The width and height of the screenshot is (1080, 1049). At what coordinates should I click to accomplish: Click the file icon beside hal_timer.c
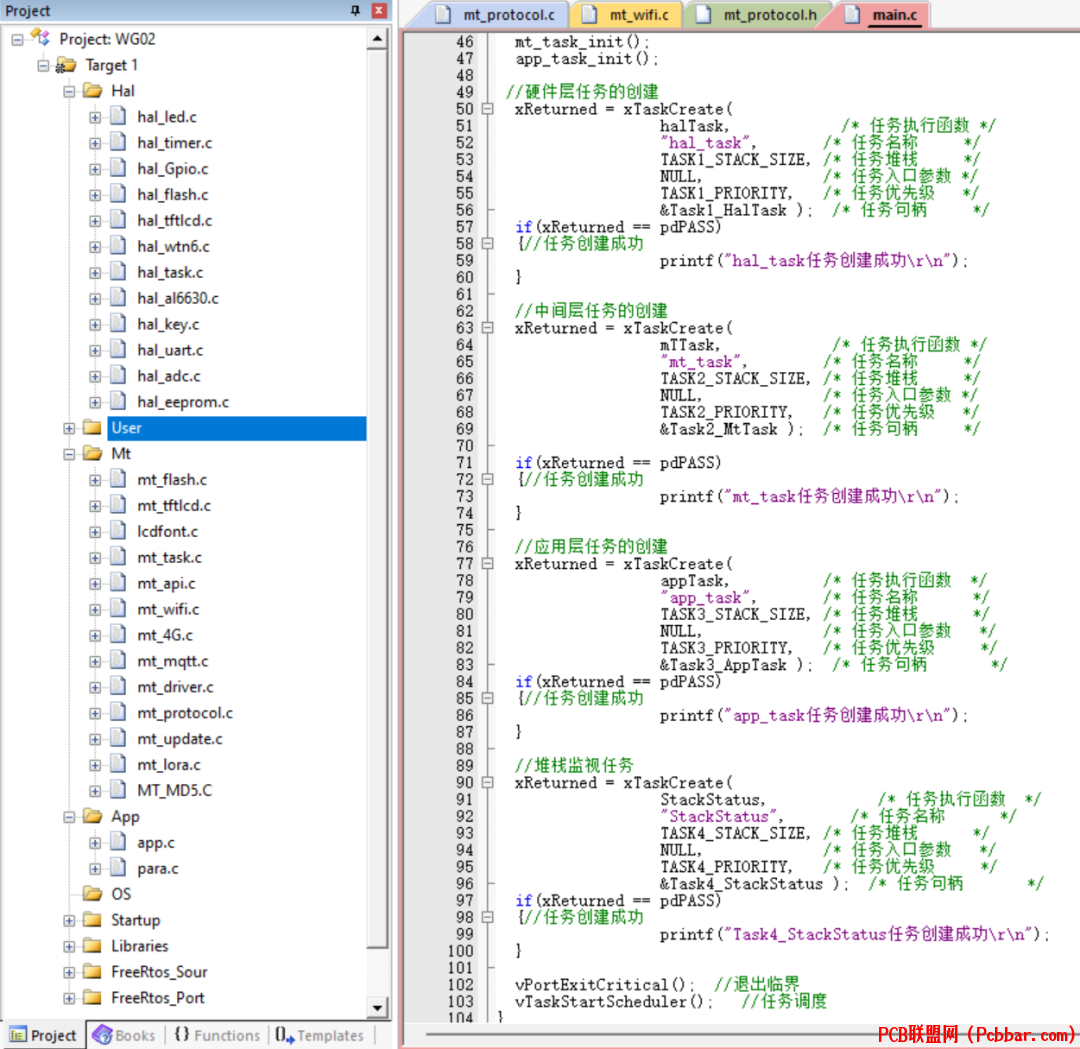point(118,143)
